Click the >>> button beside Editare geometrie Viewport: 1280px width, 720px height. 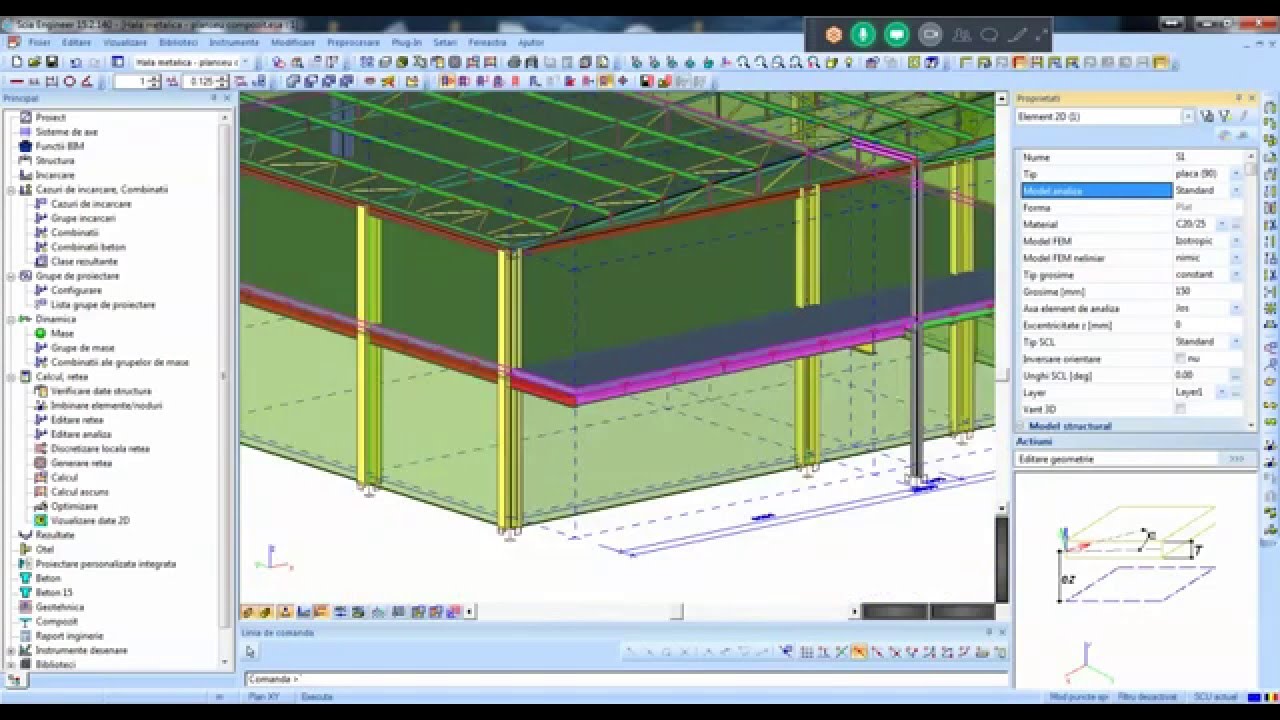click(x=1236, y=459)
